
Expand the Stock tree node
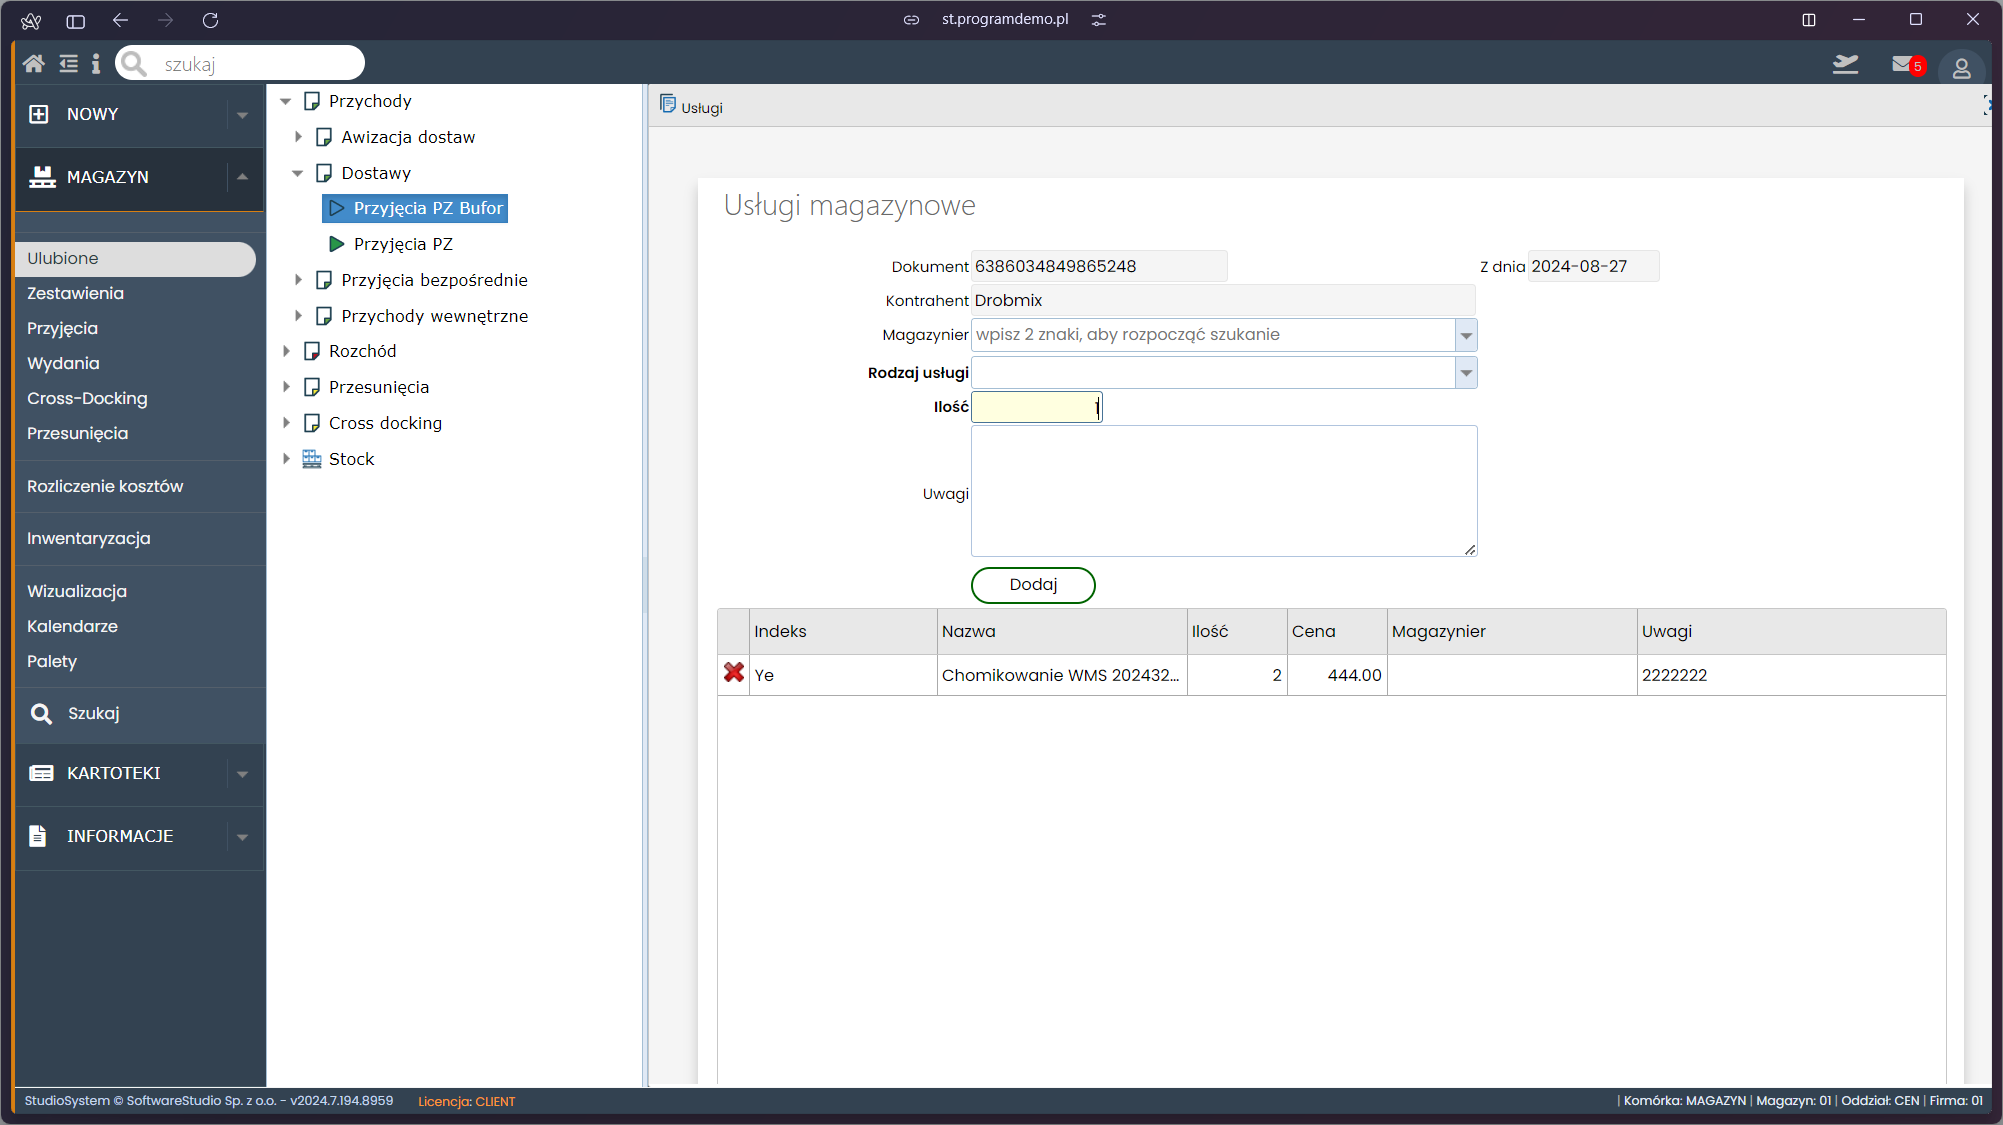[286, 459]
